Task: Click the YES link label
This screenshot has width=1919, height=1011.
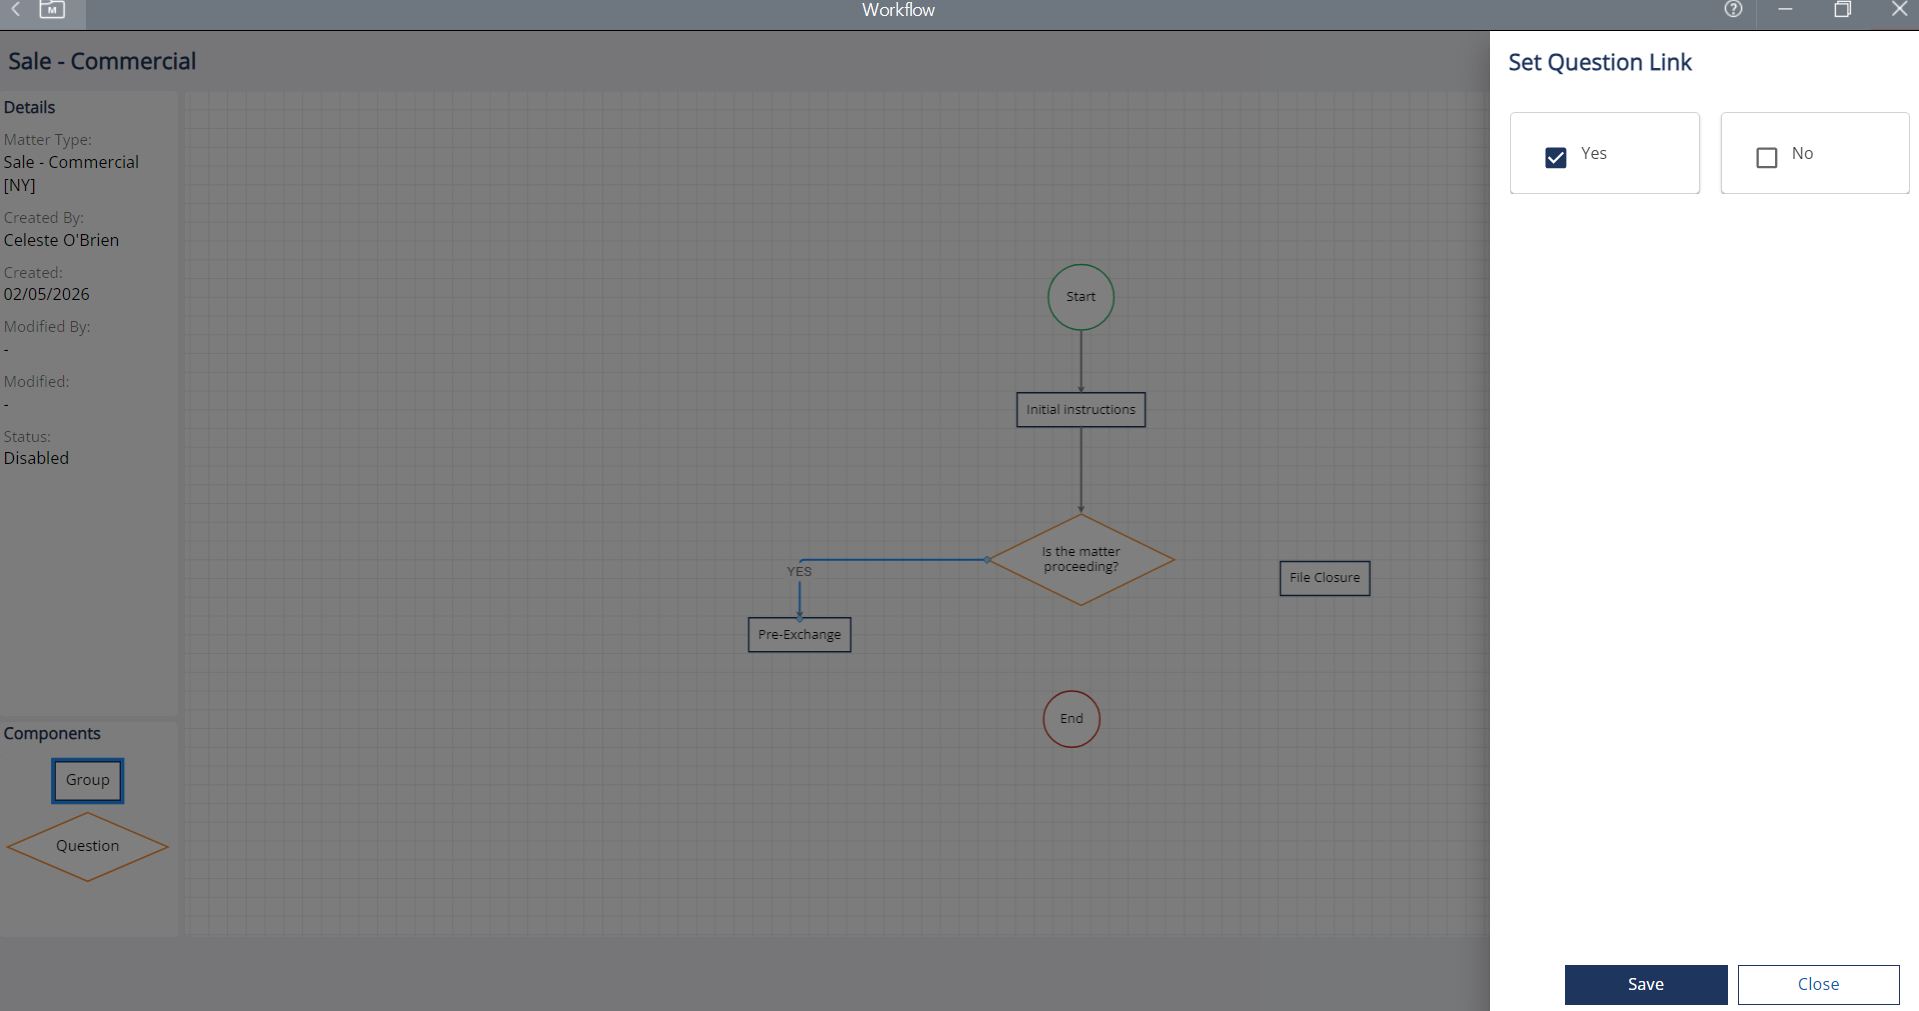Action: 799,572
